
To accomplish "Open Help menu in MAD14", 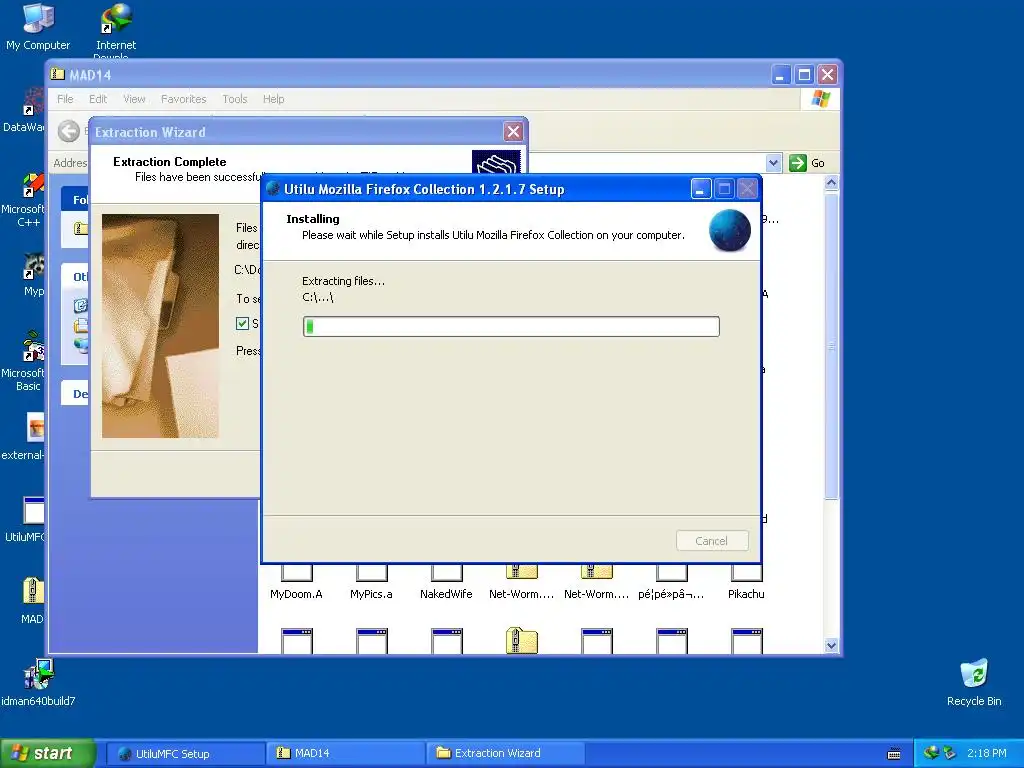I will (274, 99).
